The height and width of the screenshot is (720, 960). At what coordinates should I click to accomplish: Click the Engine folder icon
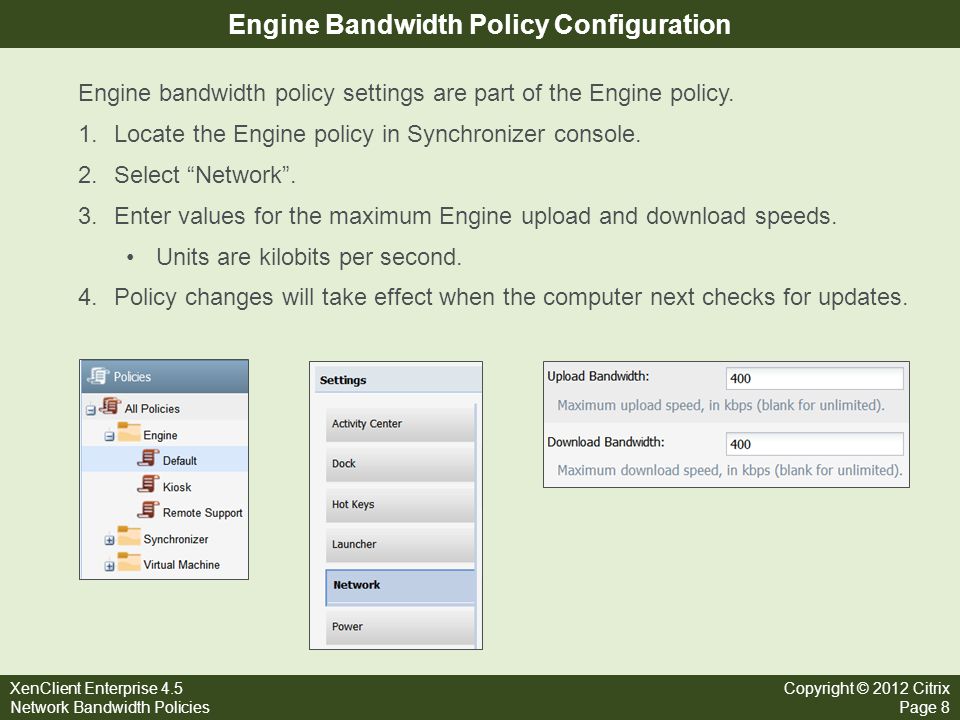pos(129,433)
